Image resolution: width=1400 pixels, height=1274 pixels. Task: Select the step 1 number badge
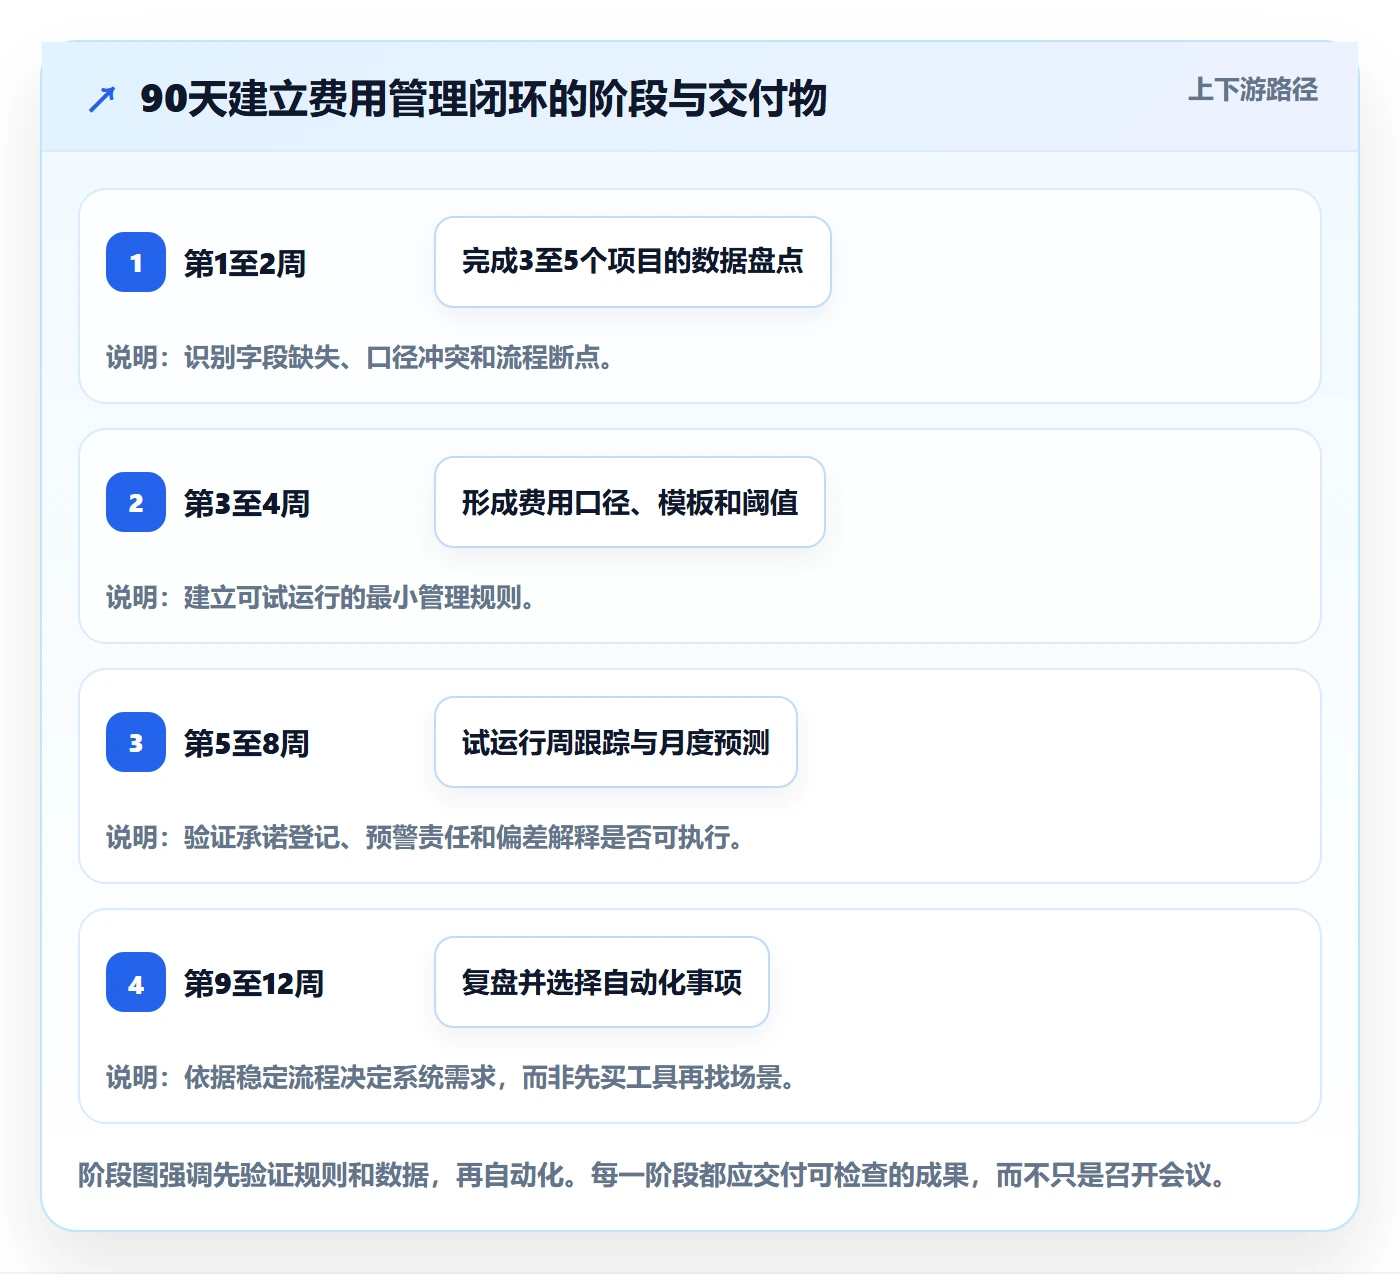click(136, 262)
